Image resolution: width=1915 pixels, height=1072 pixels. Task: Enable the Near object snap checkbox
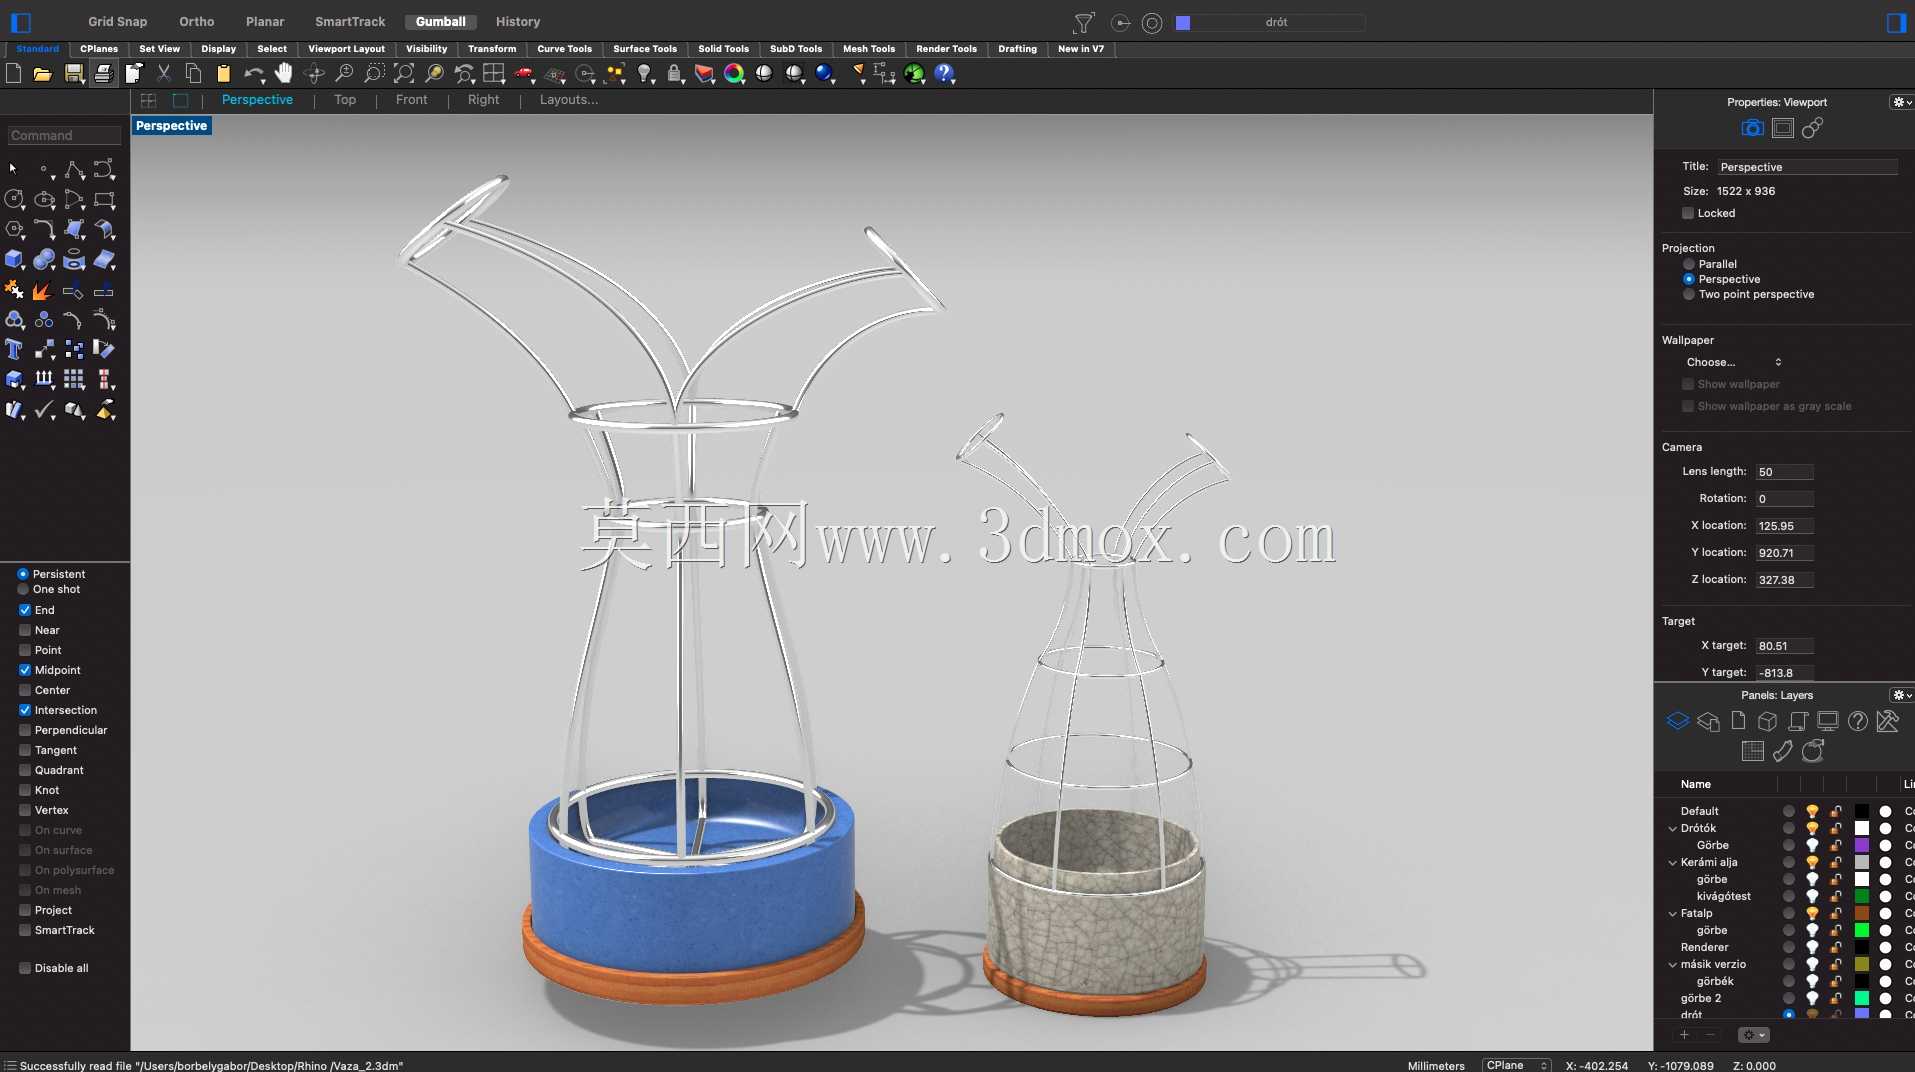(25, 630)
